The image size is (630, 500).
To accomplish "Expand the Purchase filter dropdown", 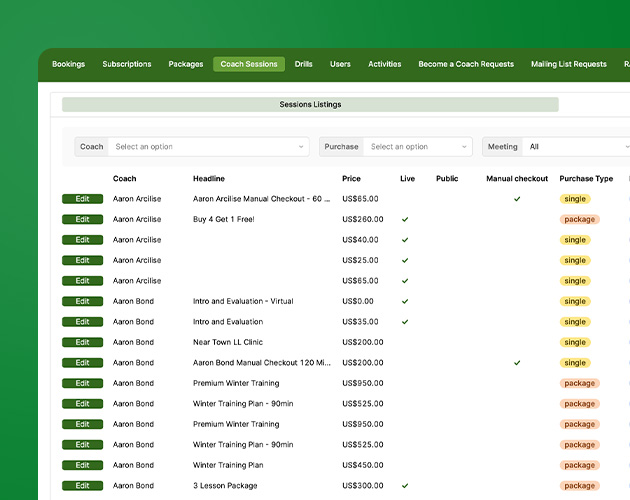I will coord(416,147).
